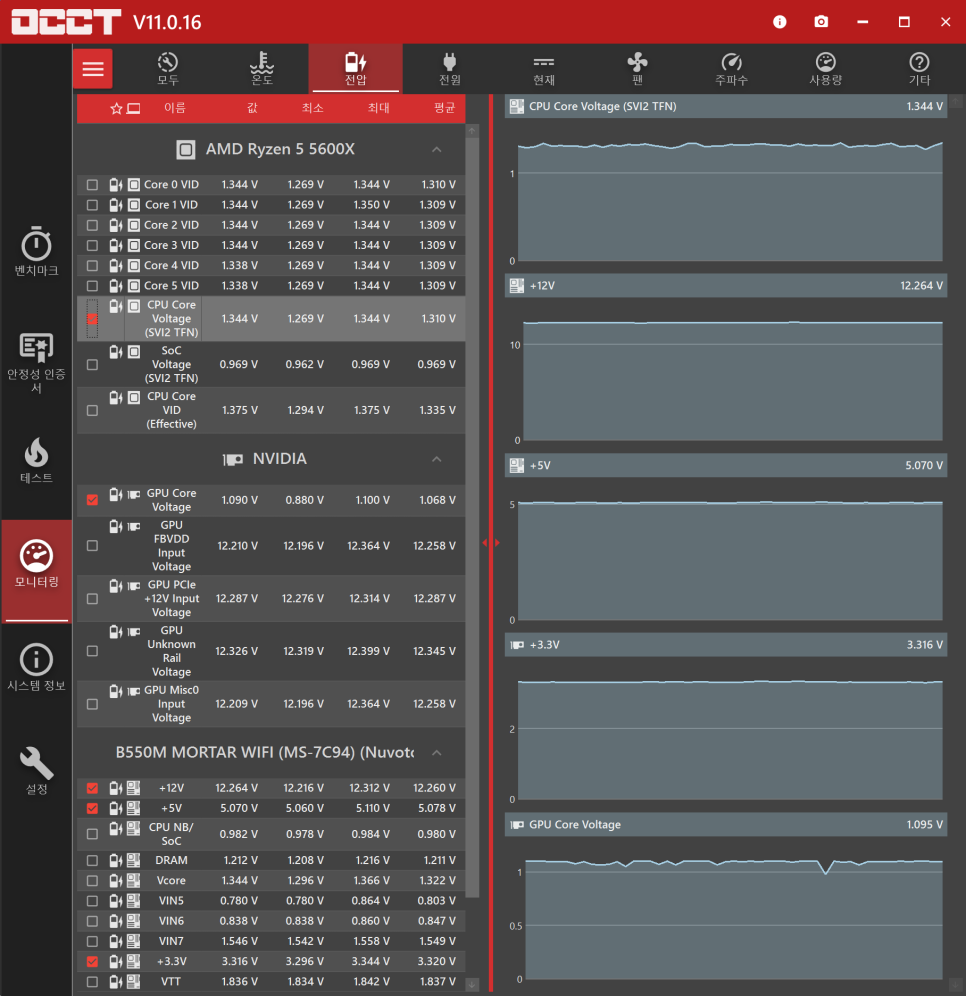
Task: Take a screenshot with camera icon
Action: (x=821, y=22)
